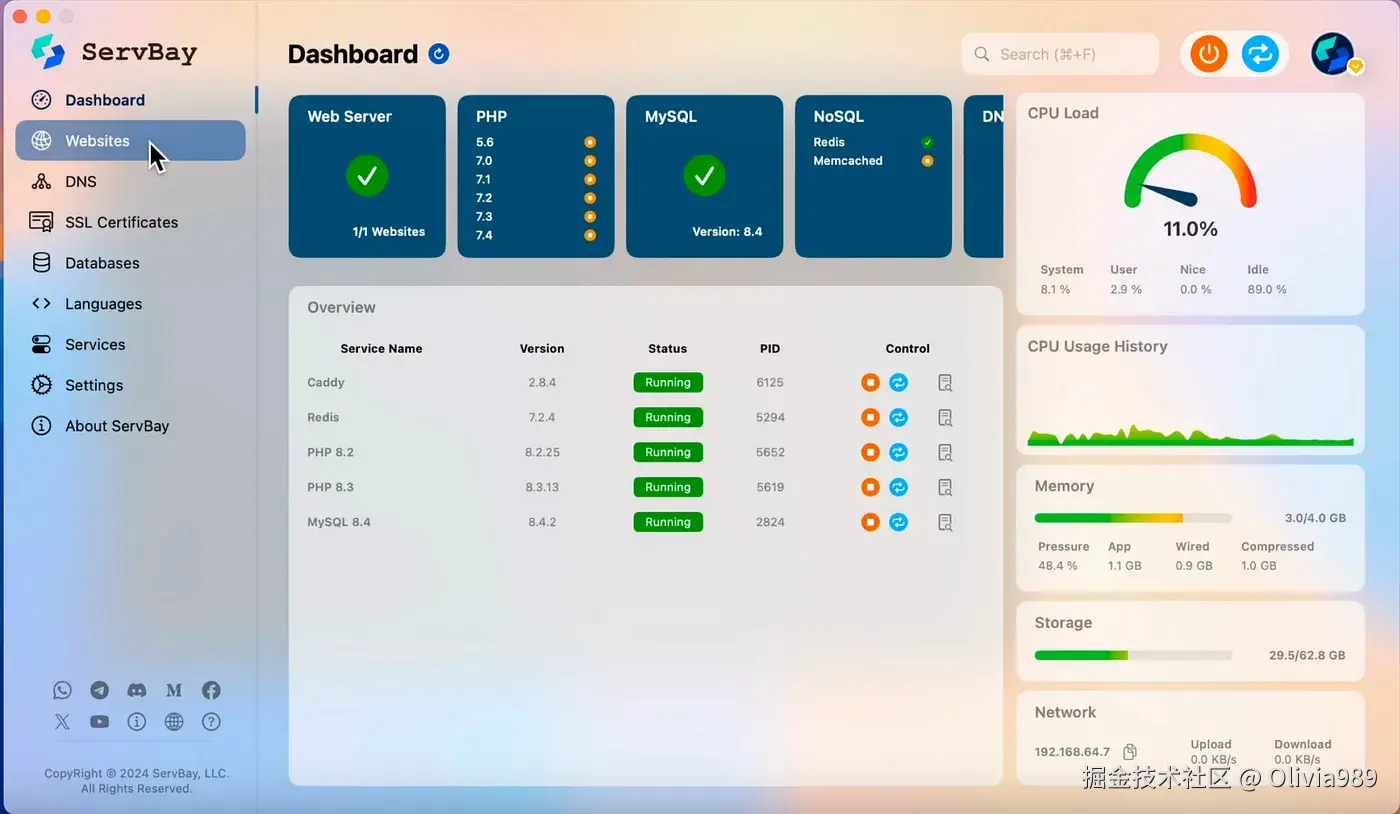Open Services in the sidebar
Image resolution: width=1400 pixels, height=814 pixels.
click(x=130, y=344)
